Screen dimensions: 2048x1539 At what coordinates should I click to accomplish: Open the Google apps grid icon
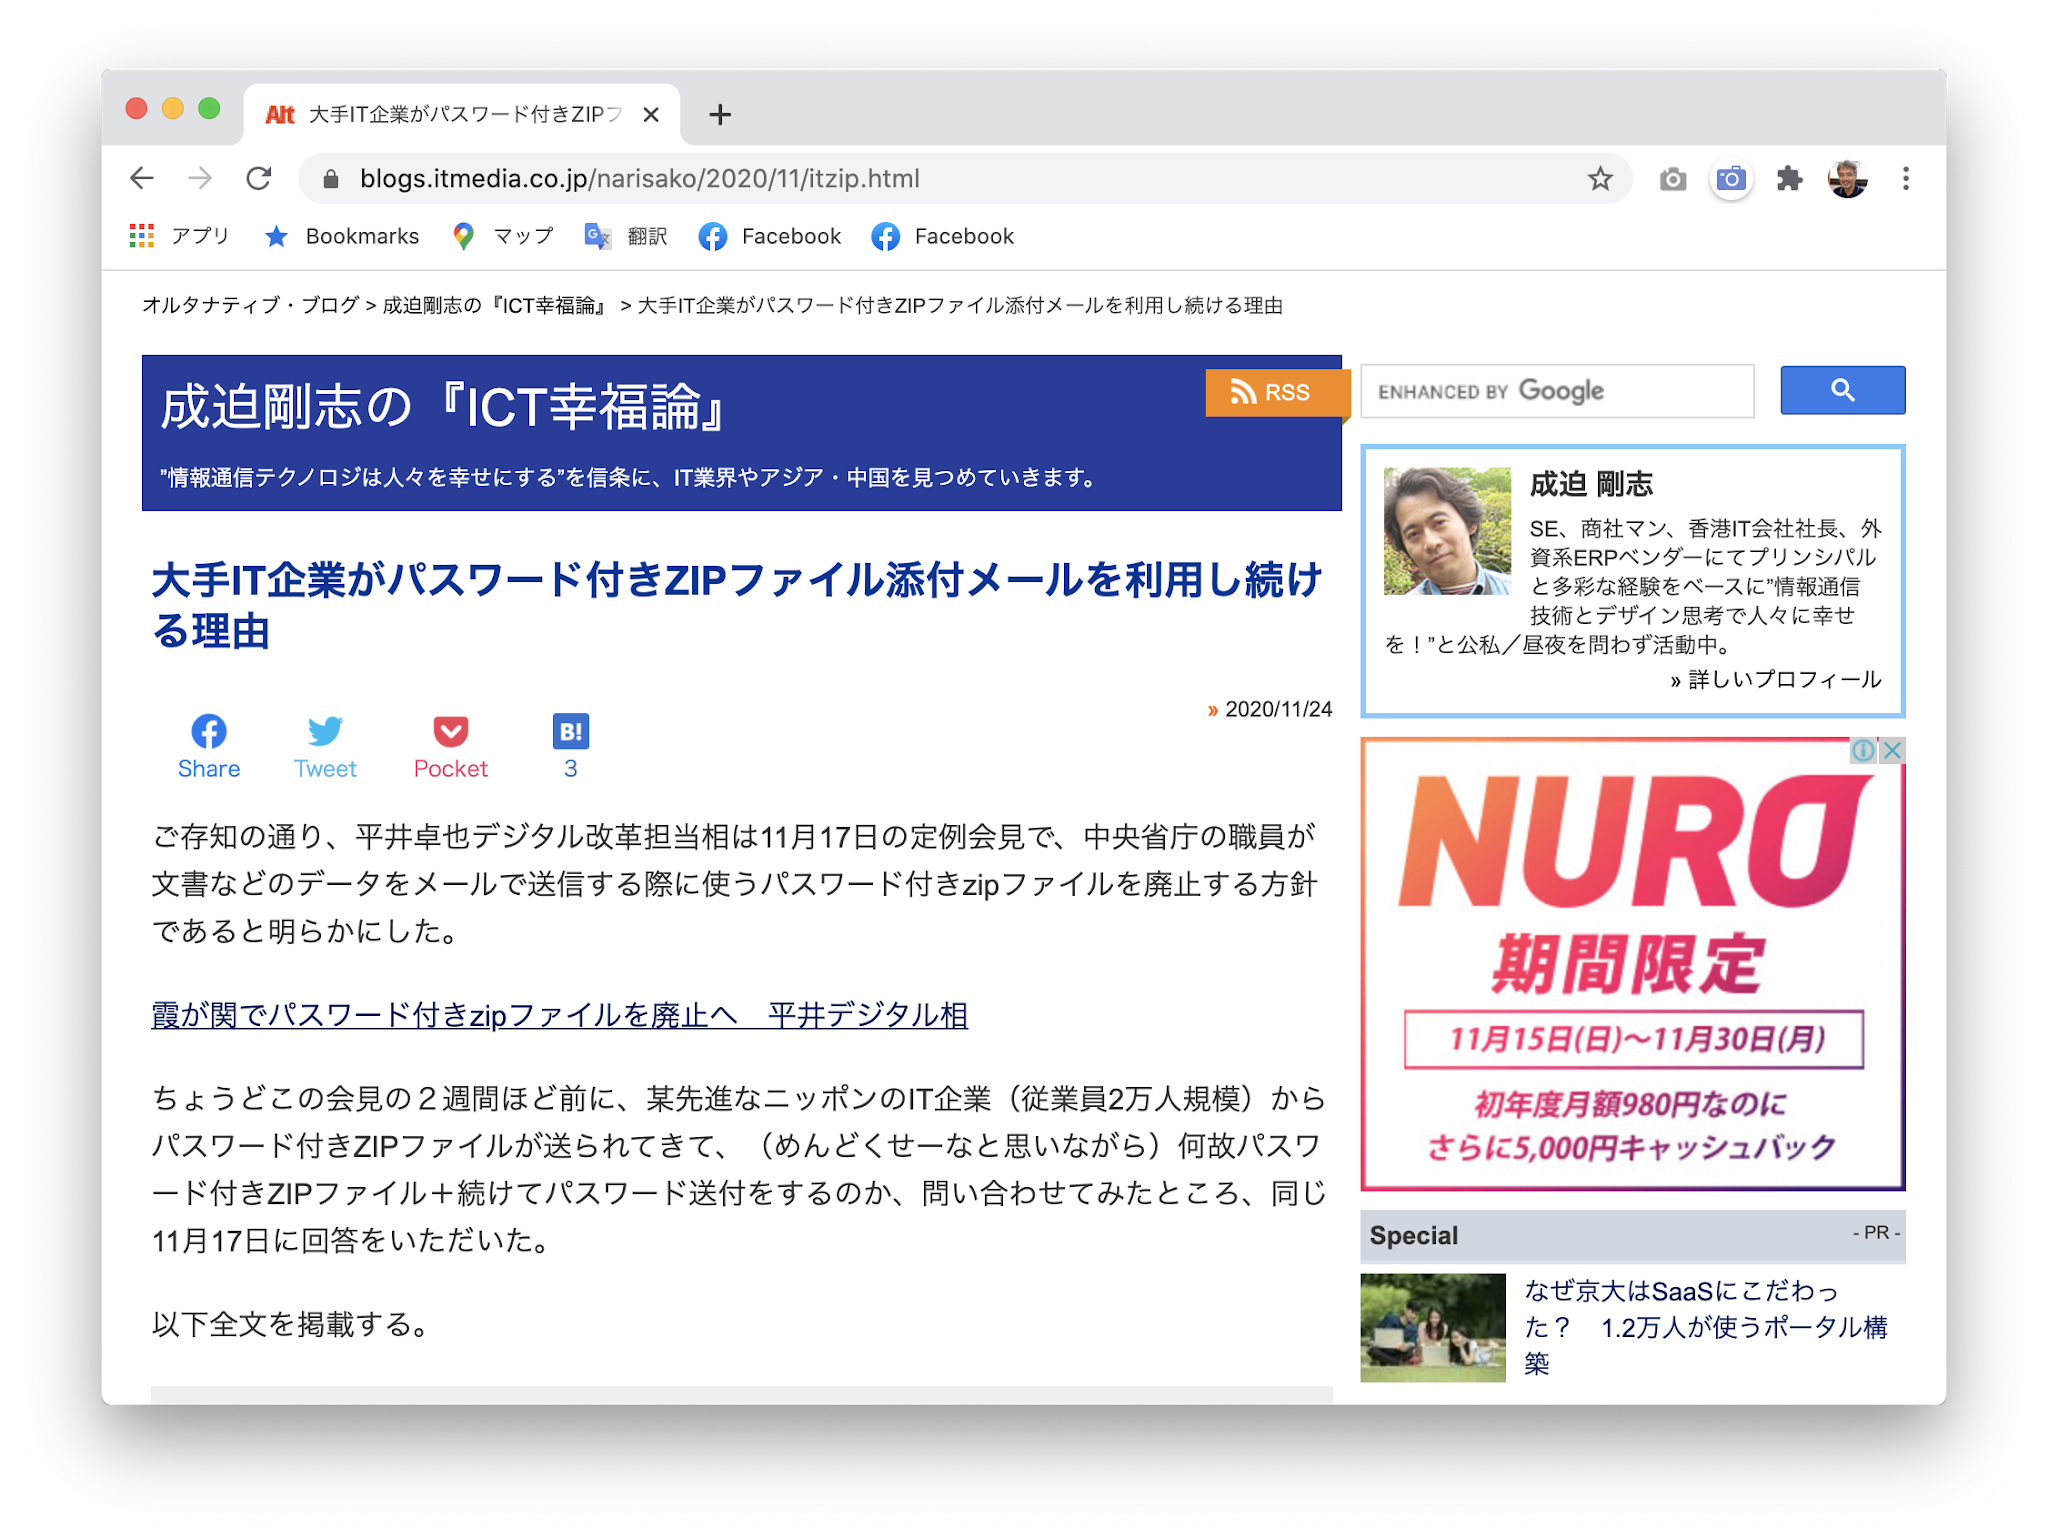pos(141,236)
